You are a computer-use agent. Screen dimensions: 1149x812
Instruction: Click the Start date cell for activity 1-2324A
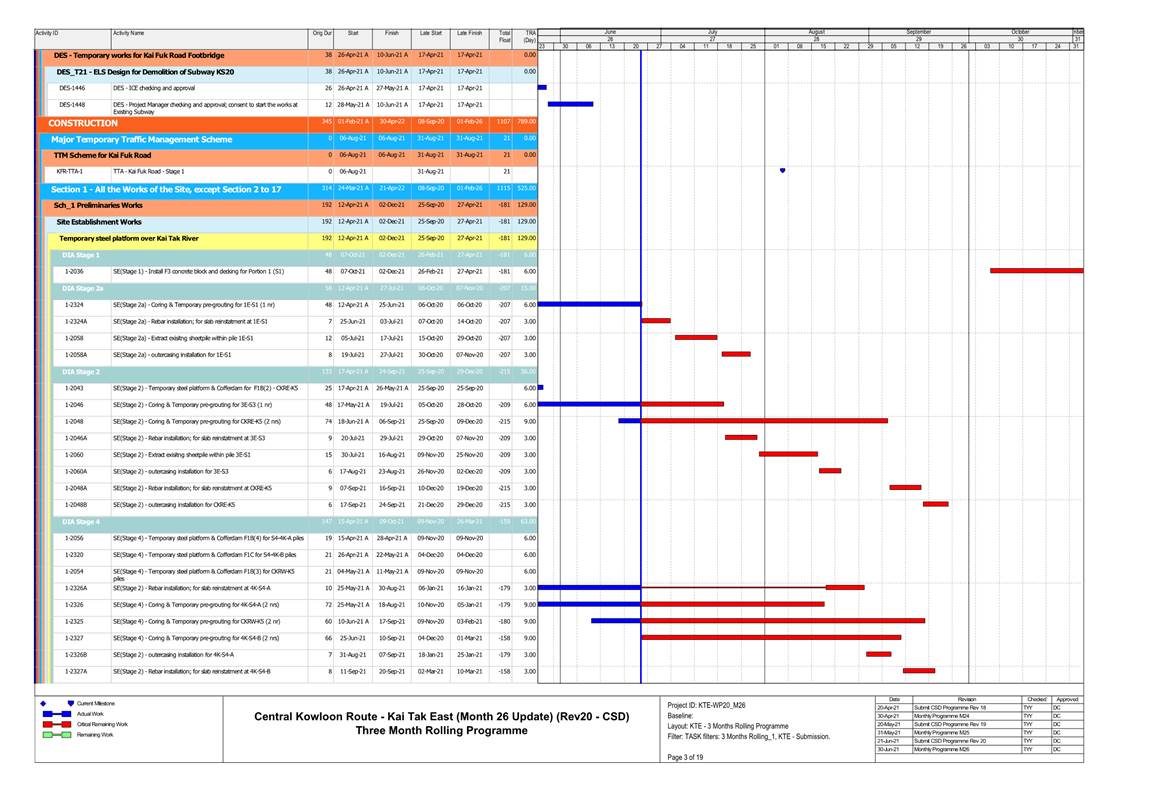pos(353,321)
